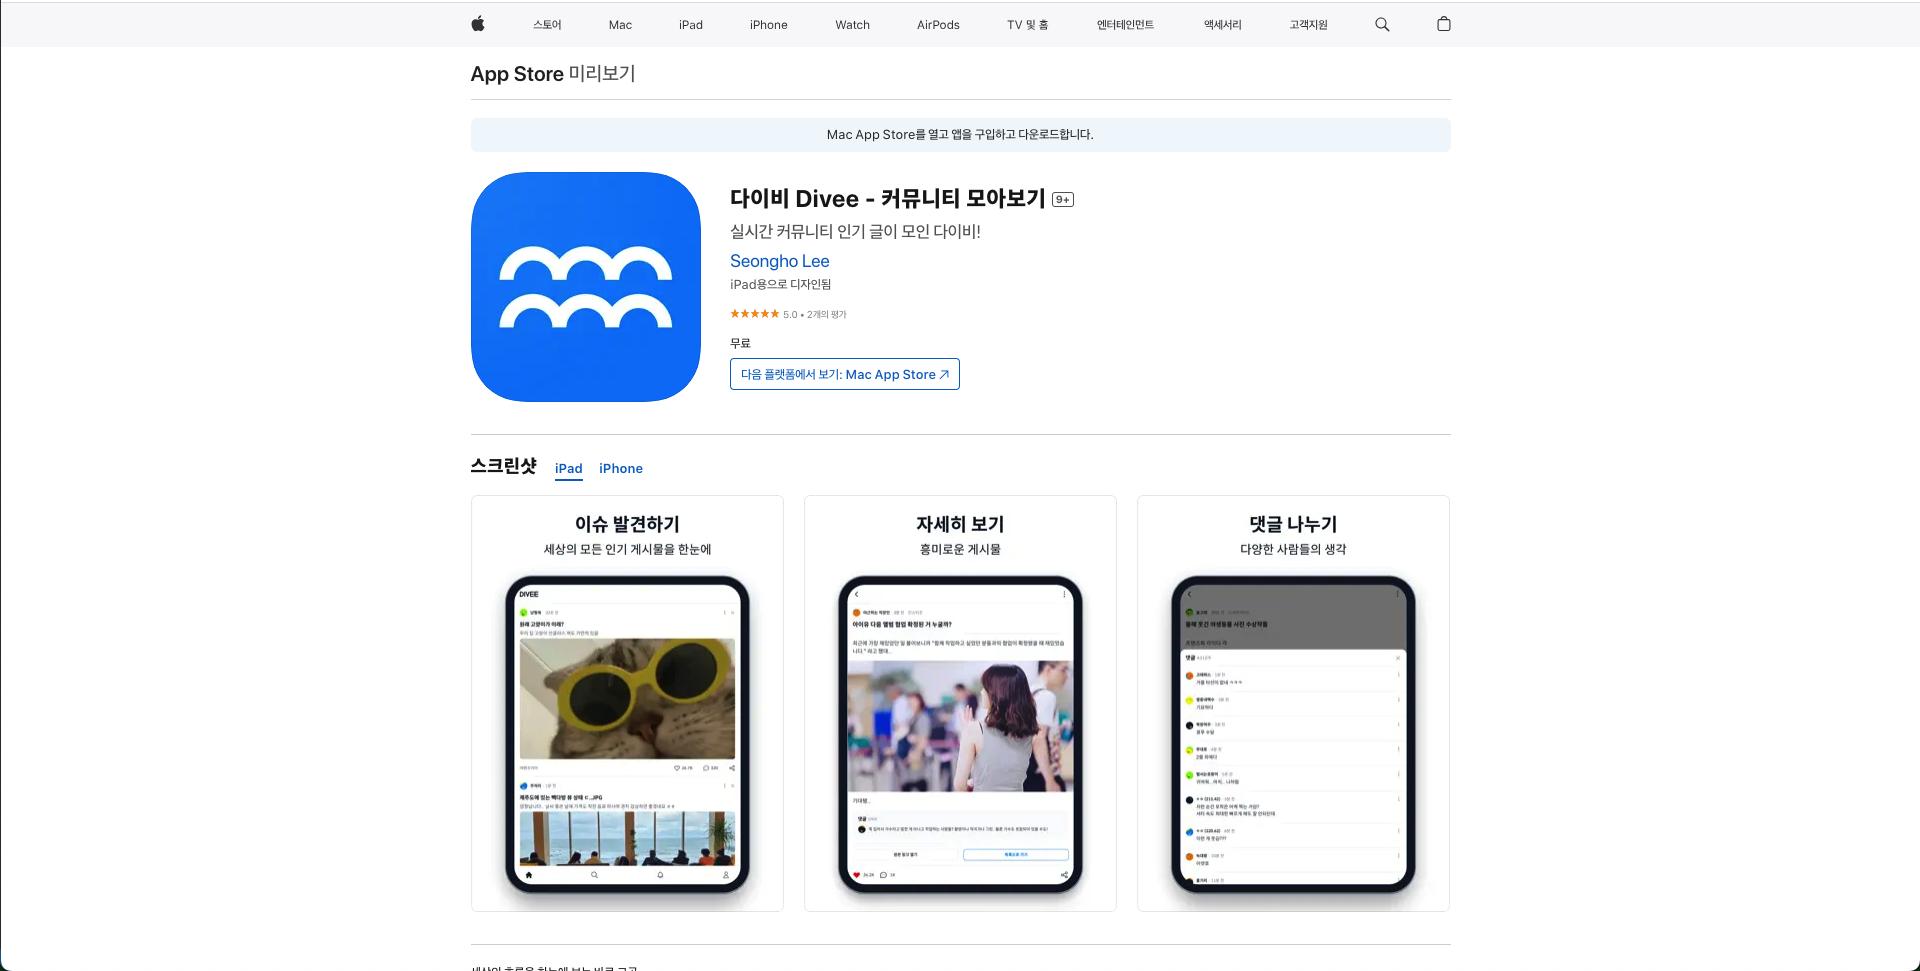
Task: Open the Watch menu item
Action: [x=853, y=25]
